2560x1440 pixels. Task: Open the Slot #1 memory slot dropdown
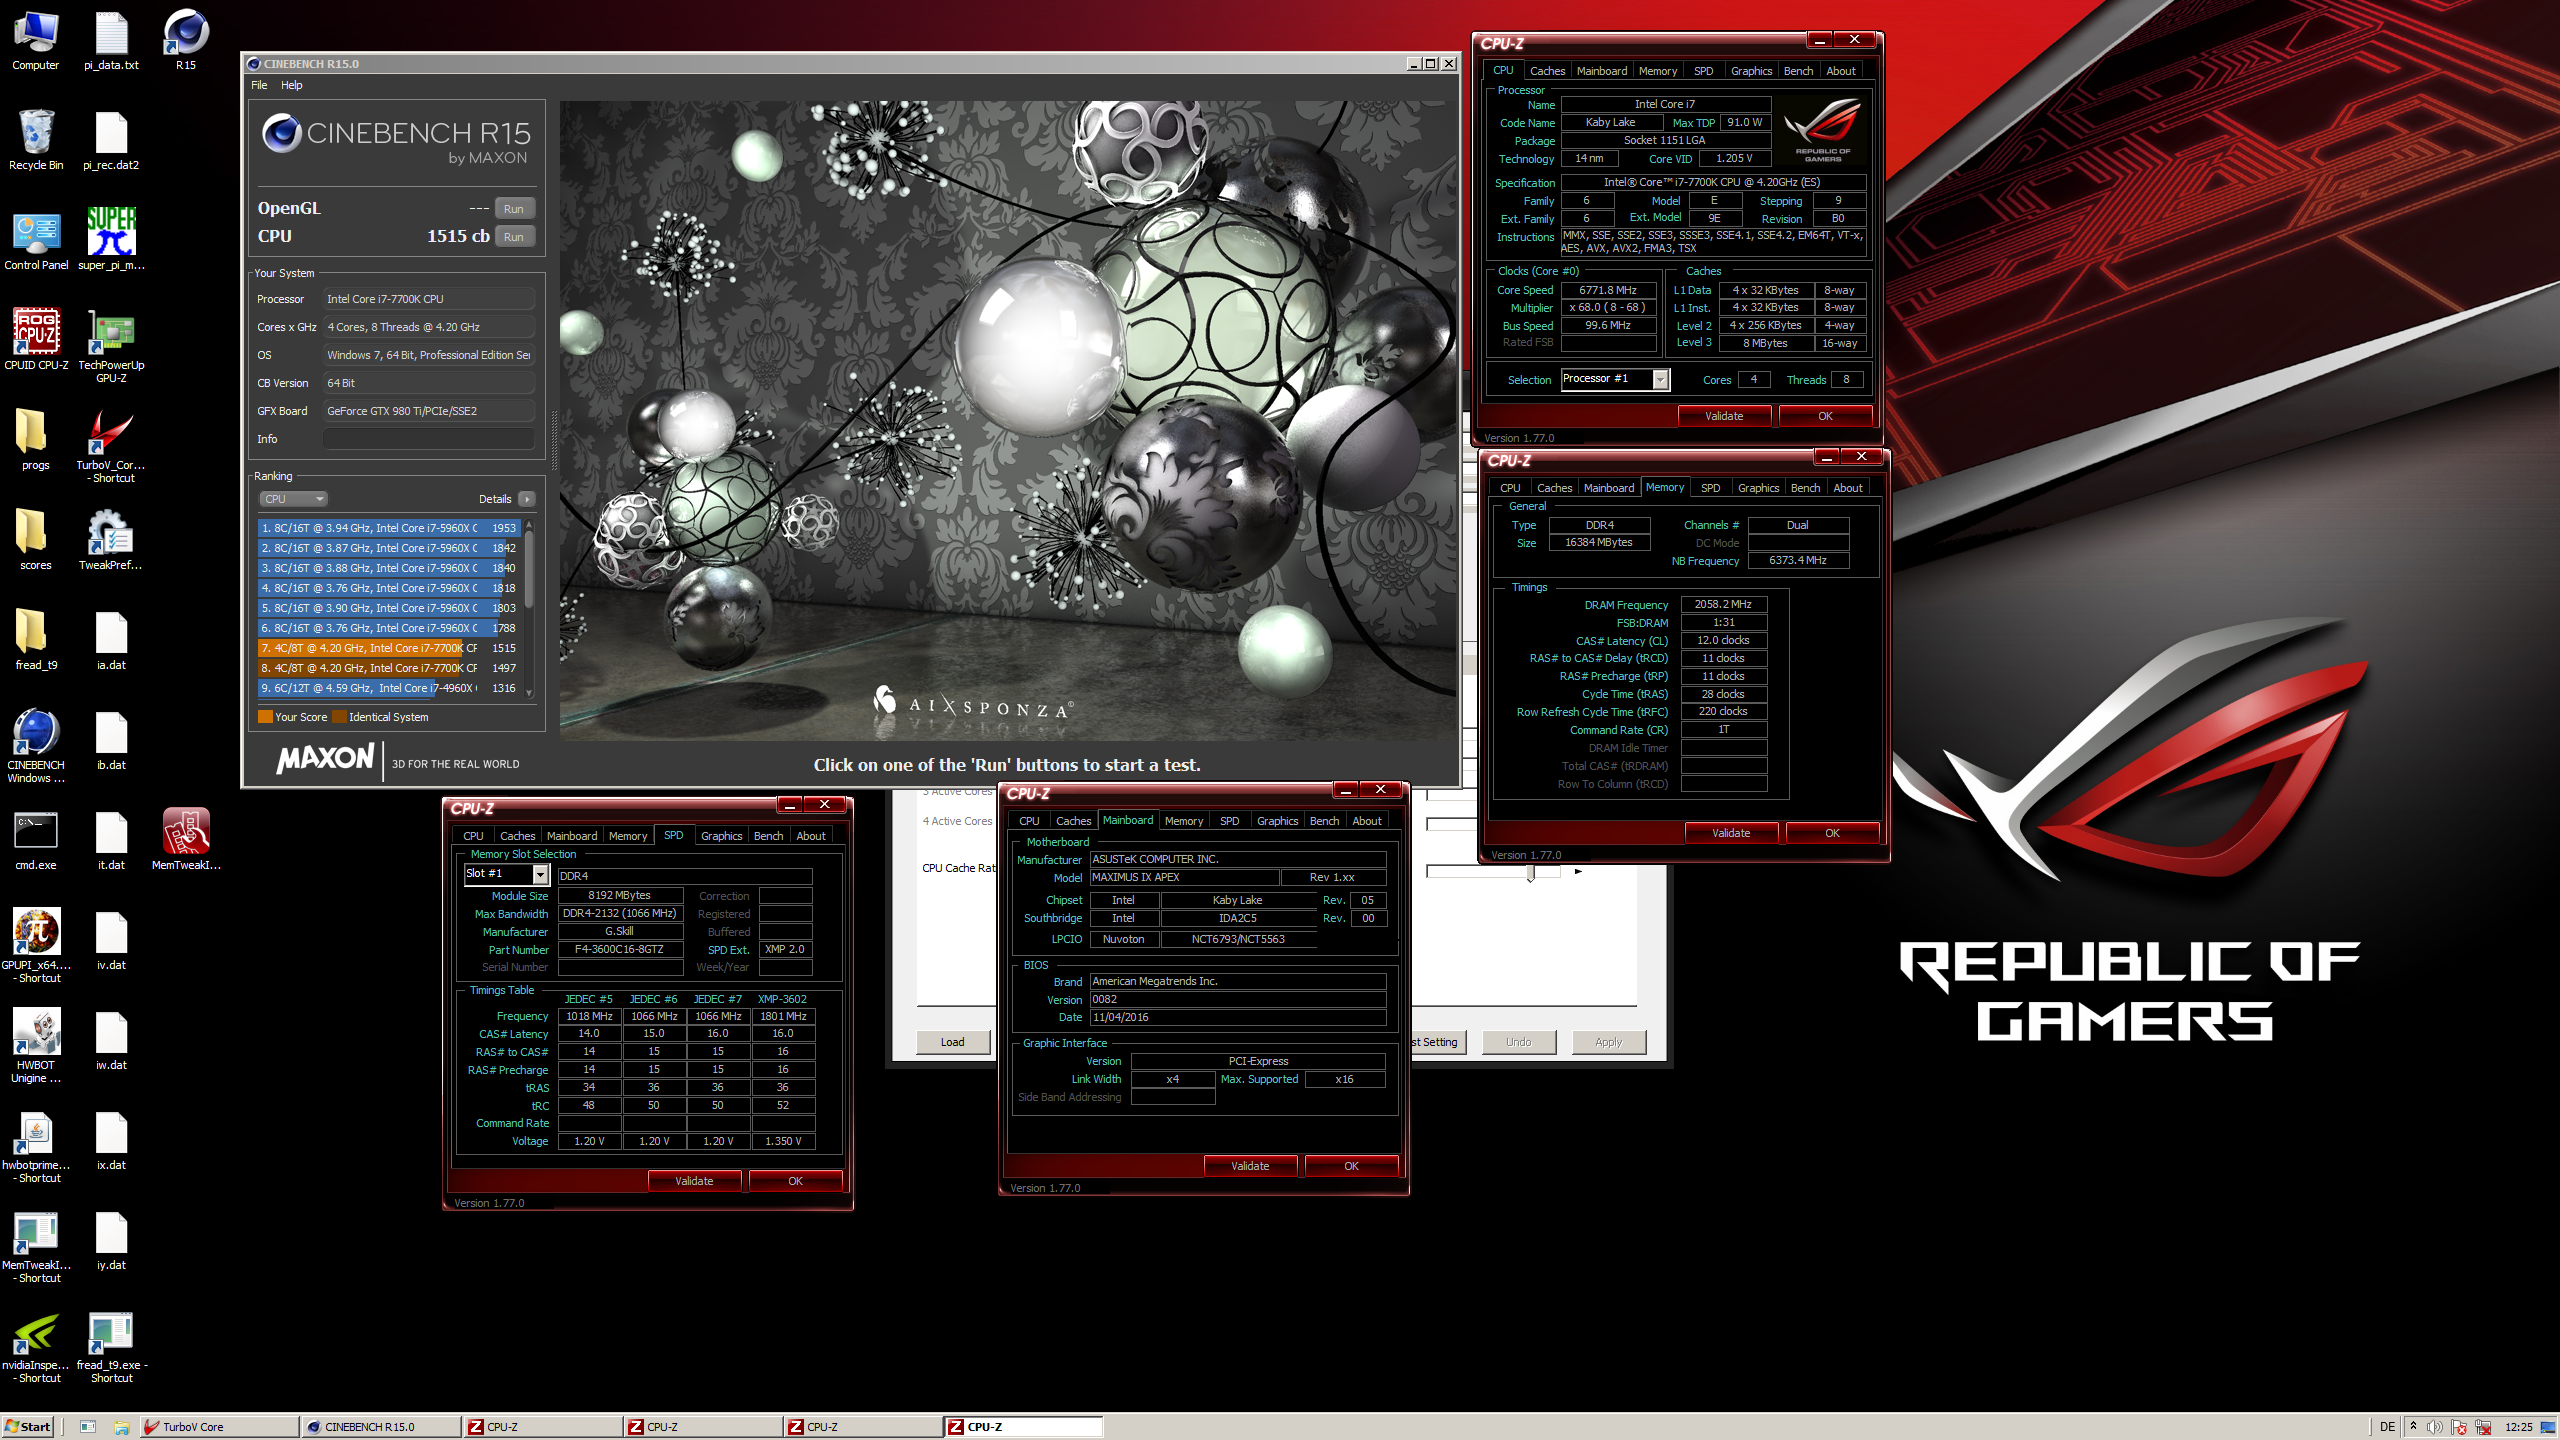506,874
